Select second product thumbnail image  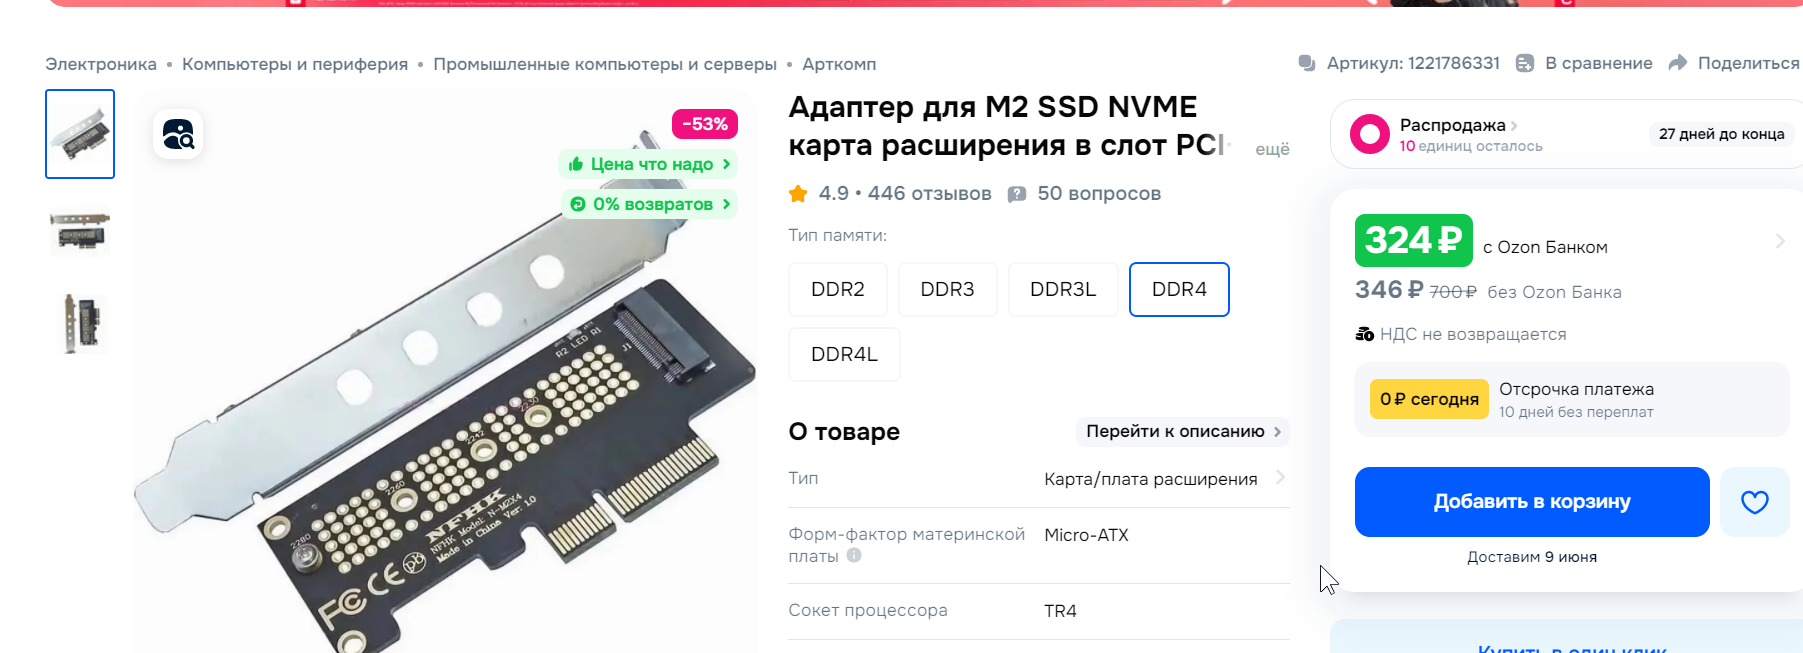[x=80, y=232]
